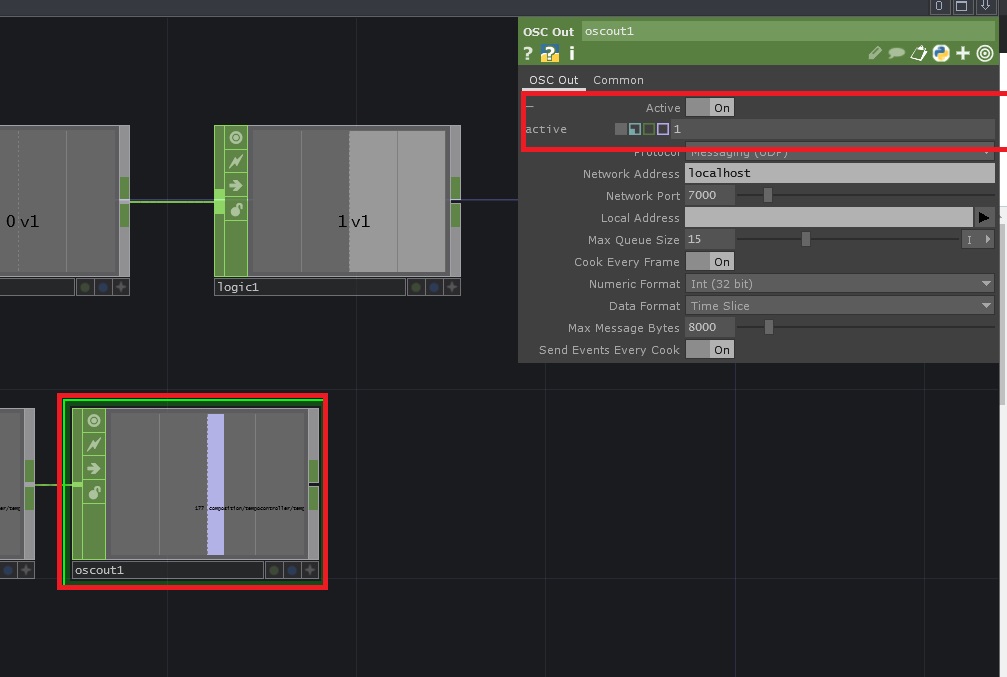
Task: Select gray constant mode square in active row
Action: (x=620, y=129)
